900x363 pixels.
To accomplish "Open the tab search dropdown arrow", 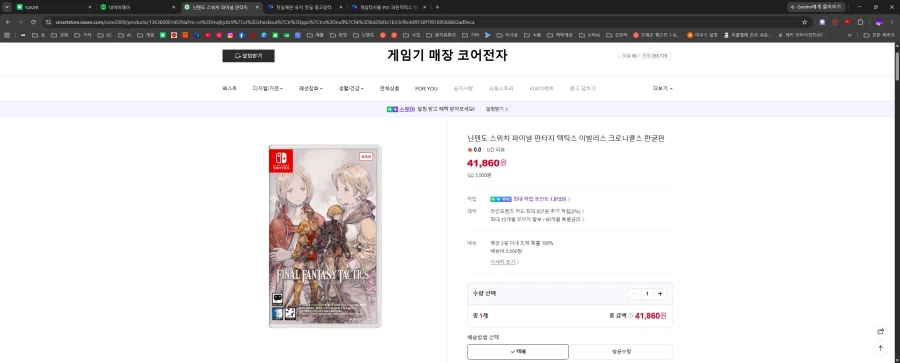I will click(x=6, y=7).
